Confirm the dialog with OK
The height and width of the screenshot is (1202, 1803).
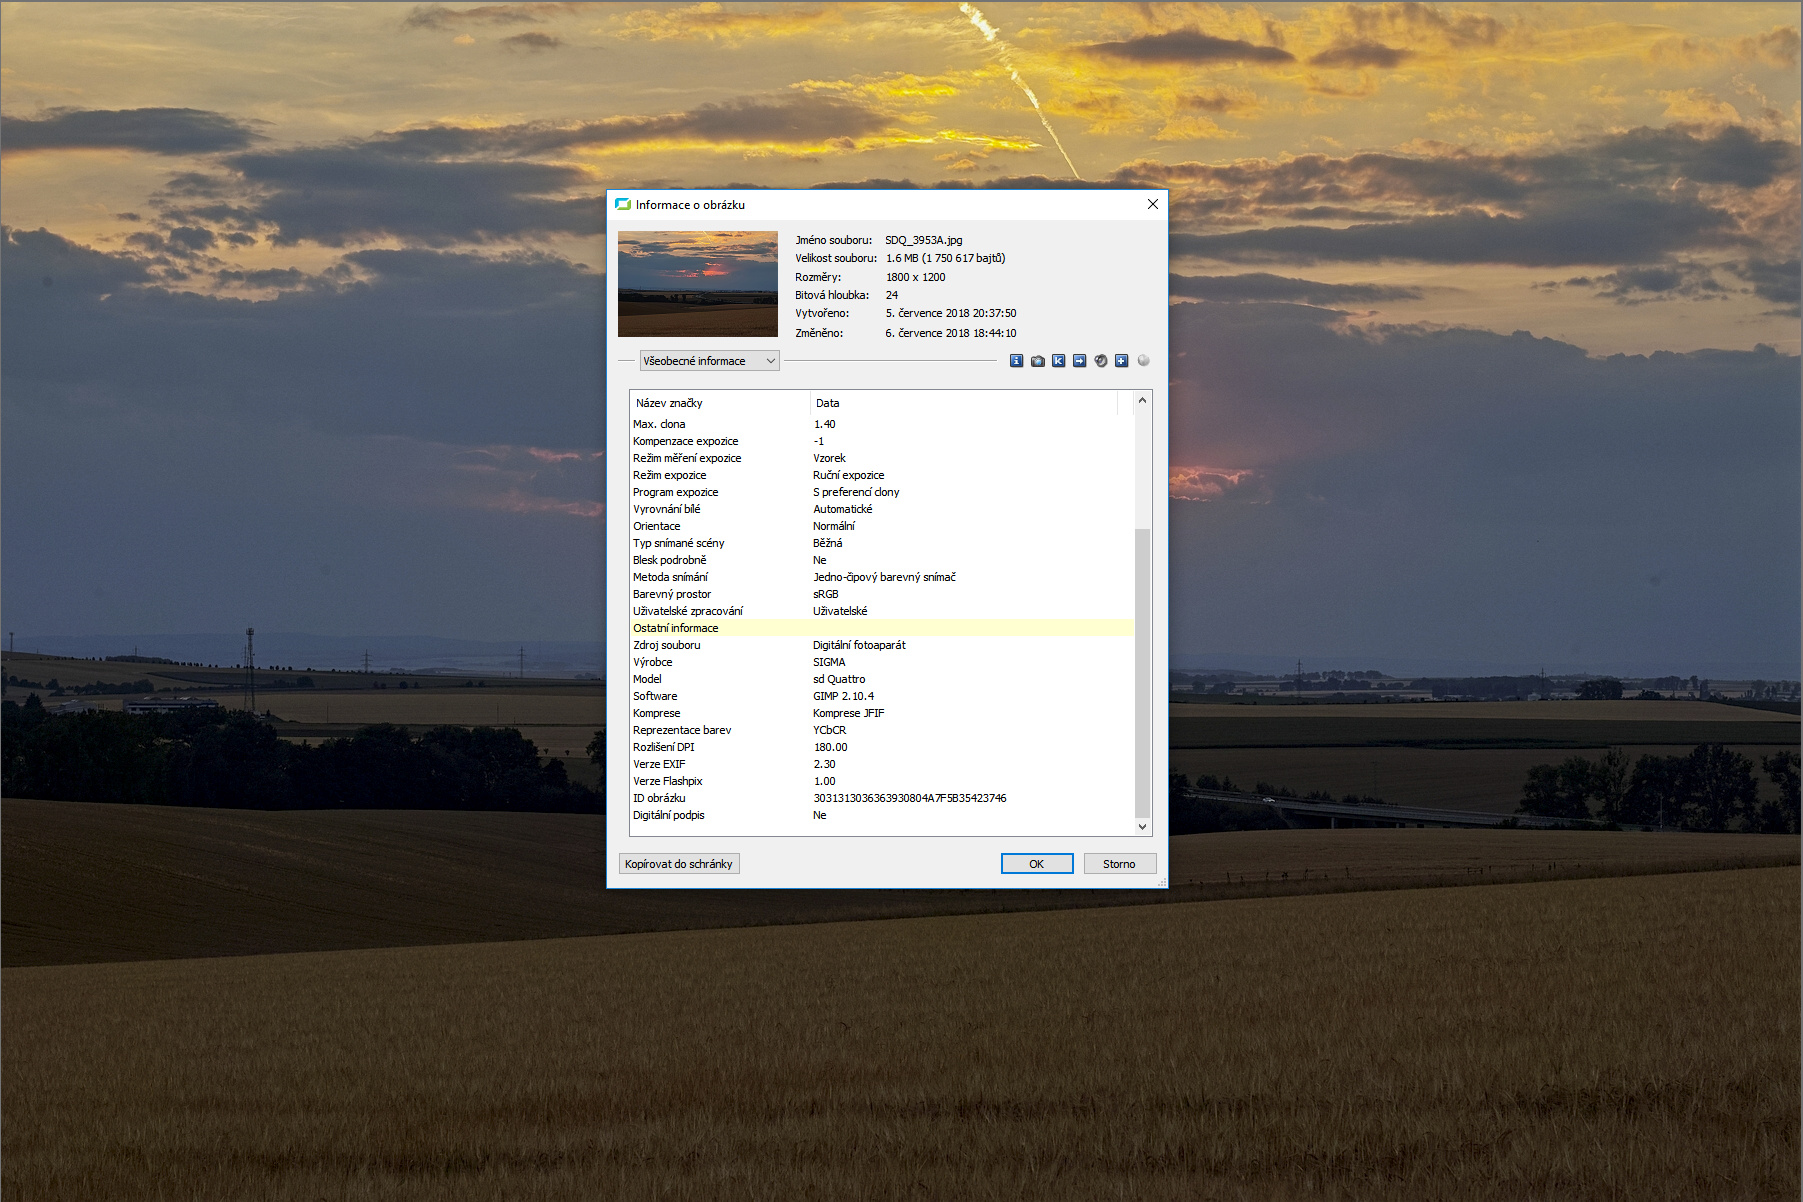tap(1036, 864)
